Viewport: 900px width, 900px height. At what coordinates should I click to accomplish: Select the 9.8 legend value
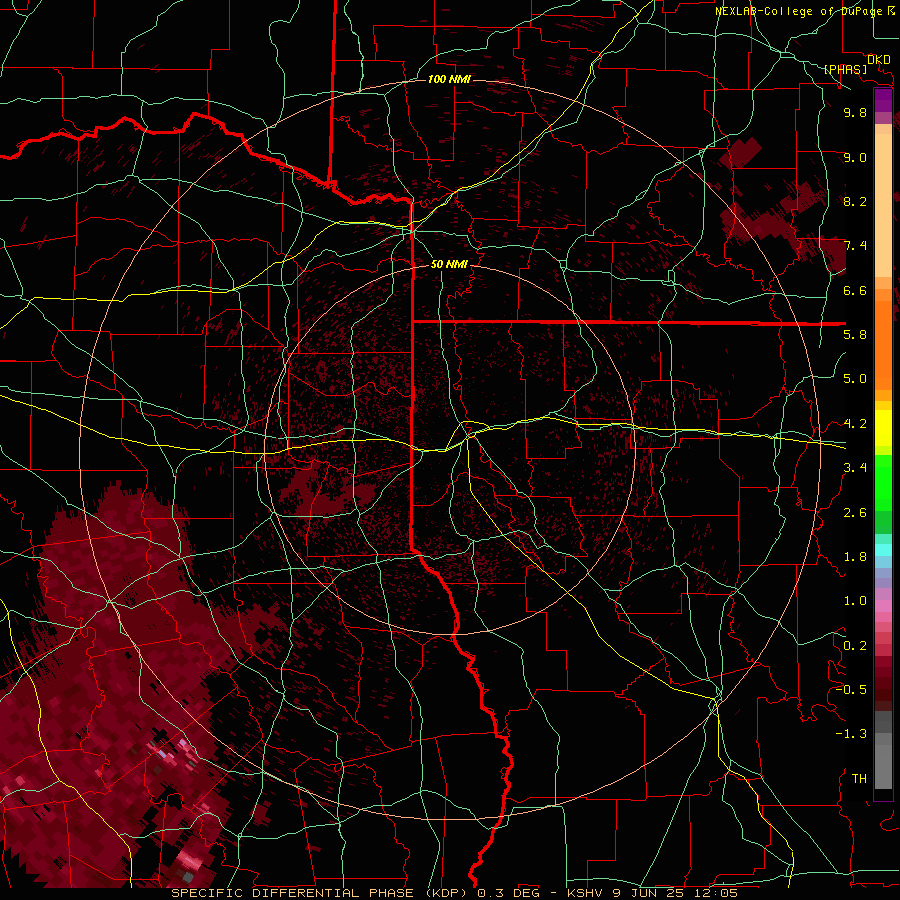tap(855, 113)
